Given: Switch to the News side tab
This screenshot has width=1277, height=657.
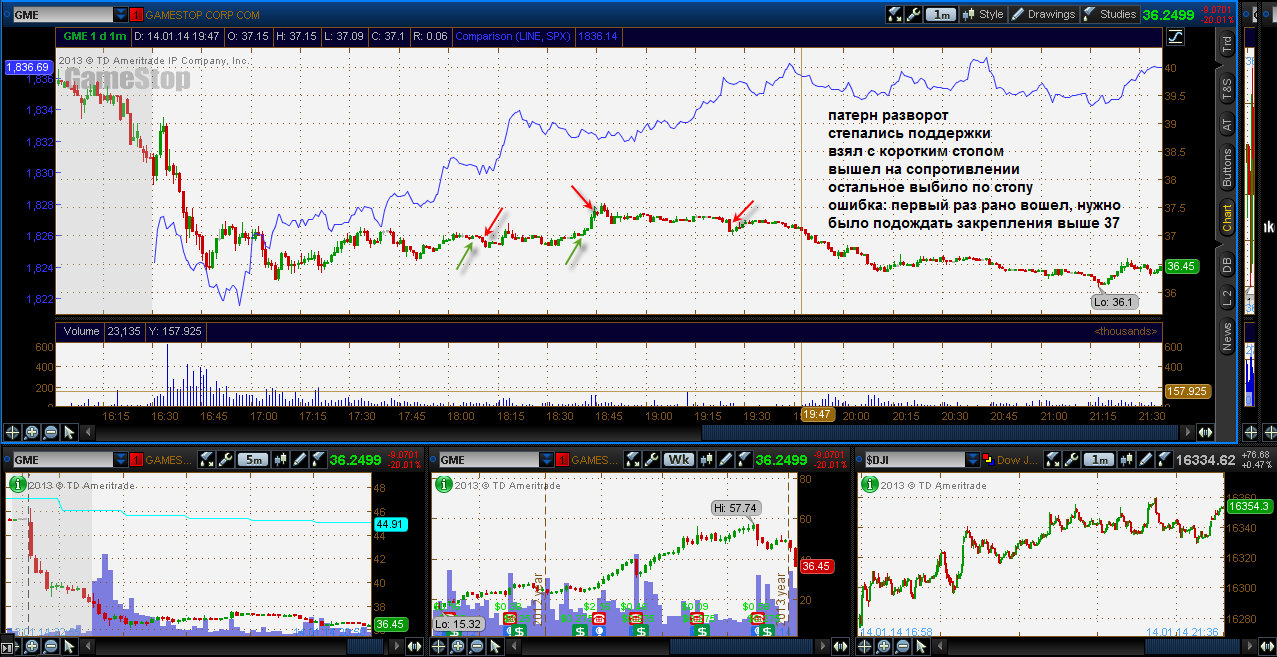Looking at the screenshot, I should coord(1226,338).
